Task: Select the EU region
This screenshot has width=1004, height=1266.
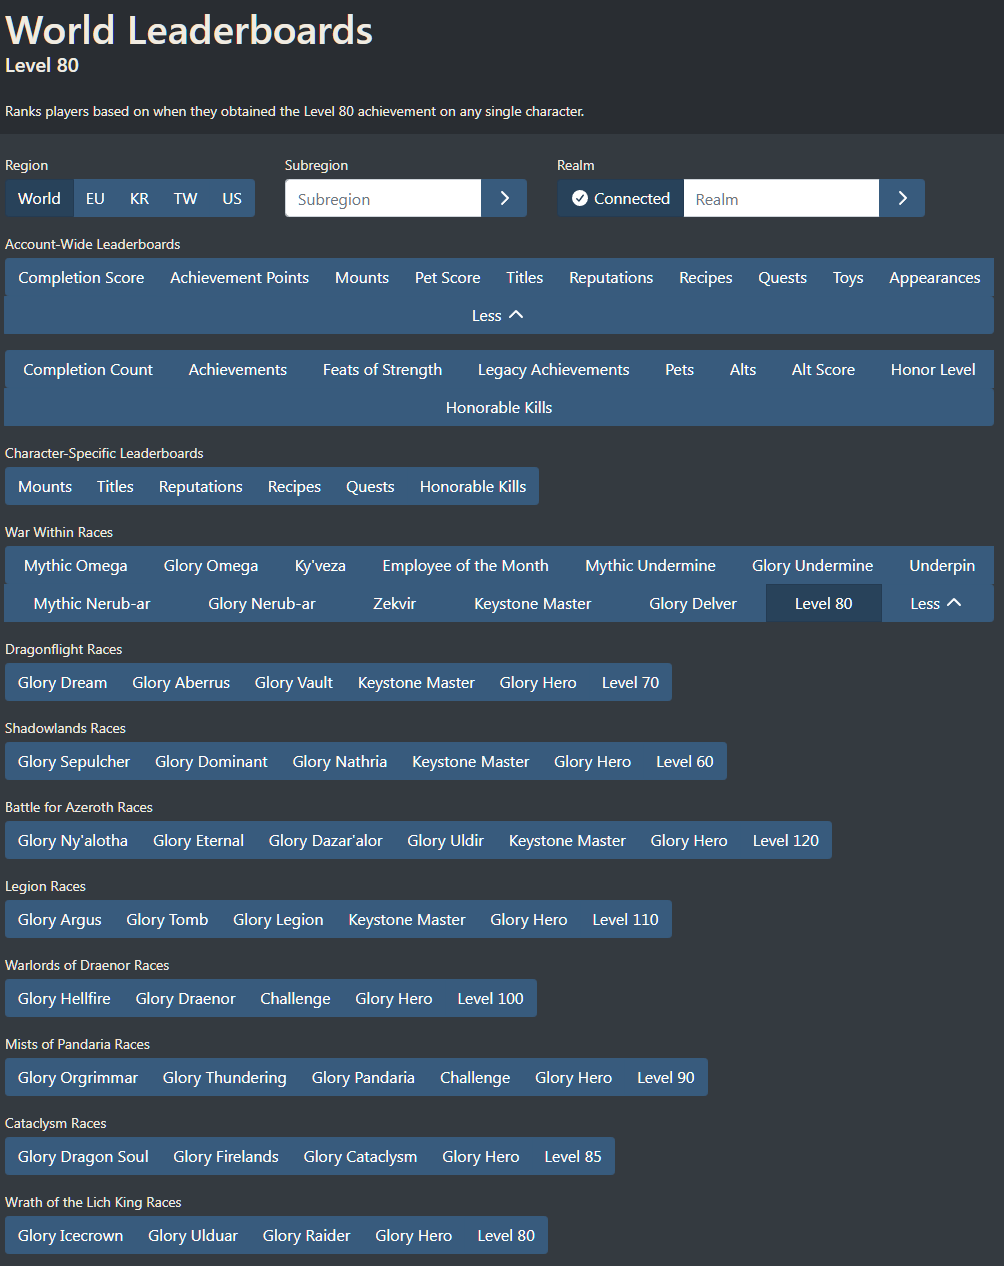Action: (95, 198)
